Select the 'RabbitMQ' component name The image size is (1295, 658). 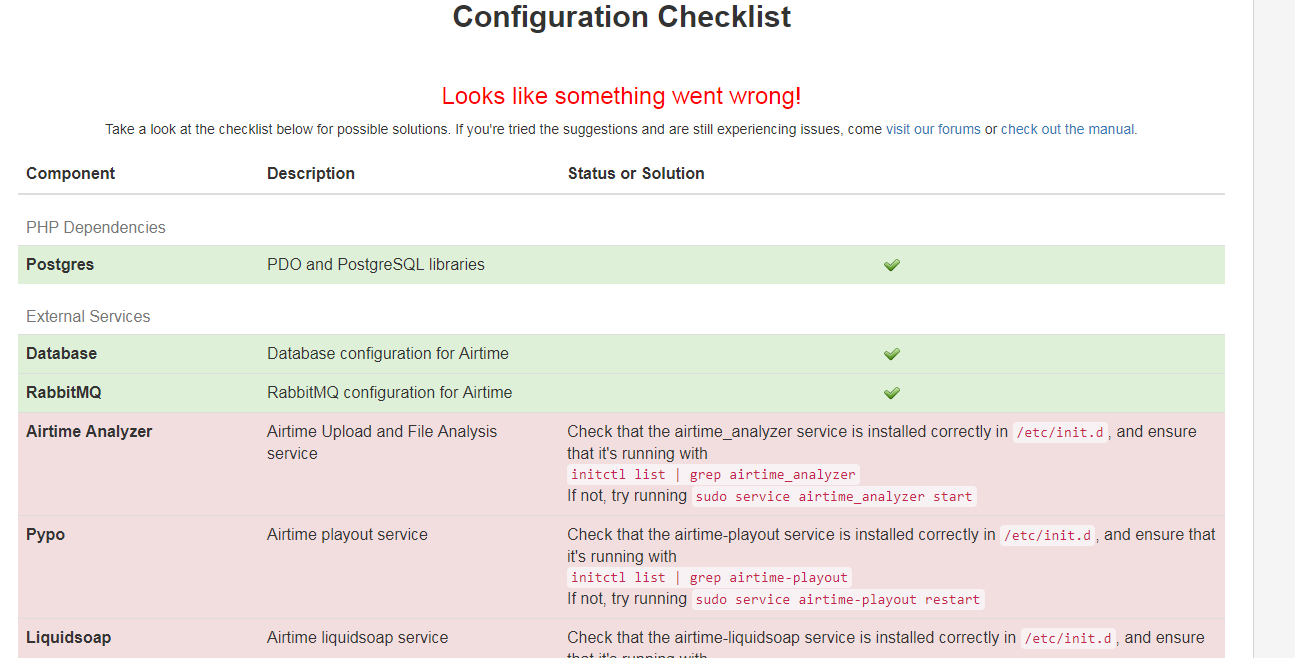[x=64, y=393]
